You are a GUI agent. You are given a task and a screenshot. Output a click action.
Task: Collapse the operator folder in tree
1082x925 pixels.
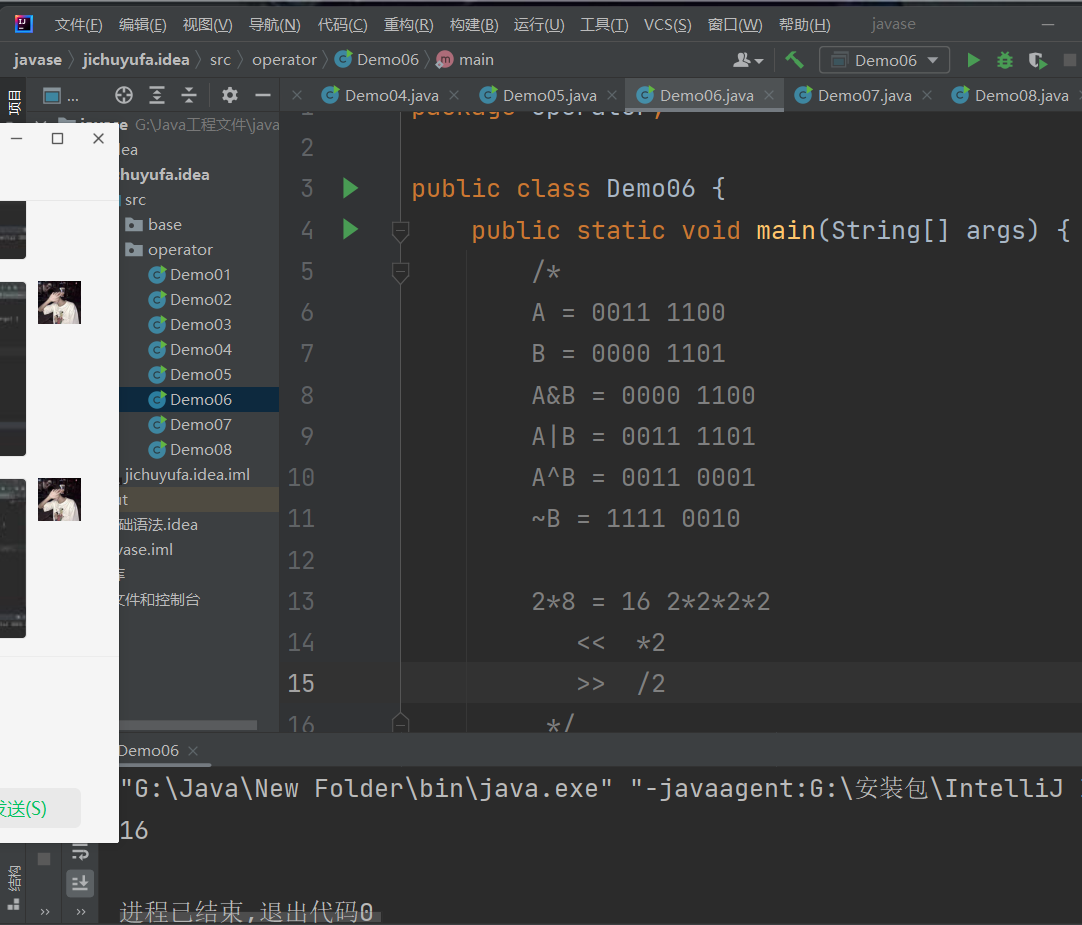click(x=180, y=250)
